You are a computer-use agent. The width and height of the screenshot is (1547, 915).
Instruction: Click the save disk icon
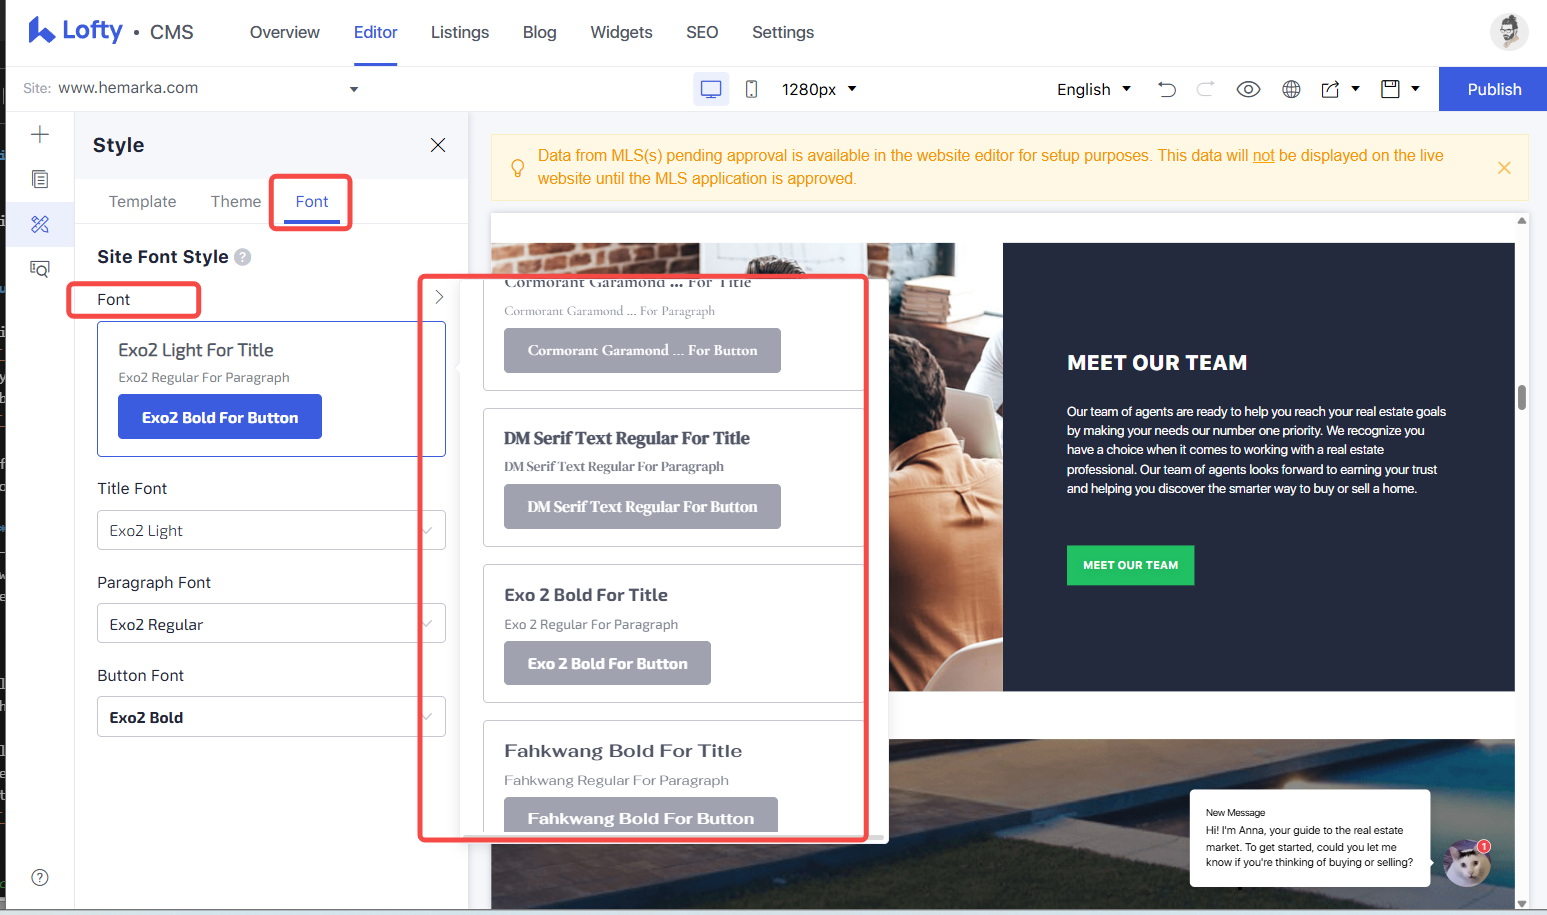[x=1390, y=89]
